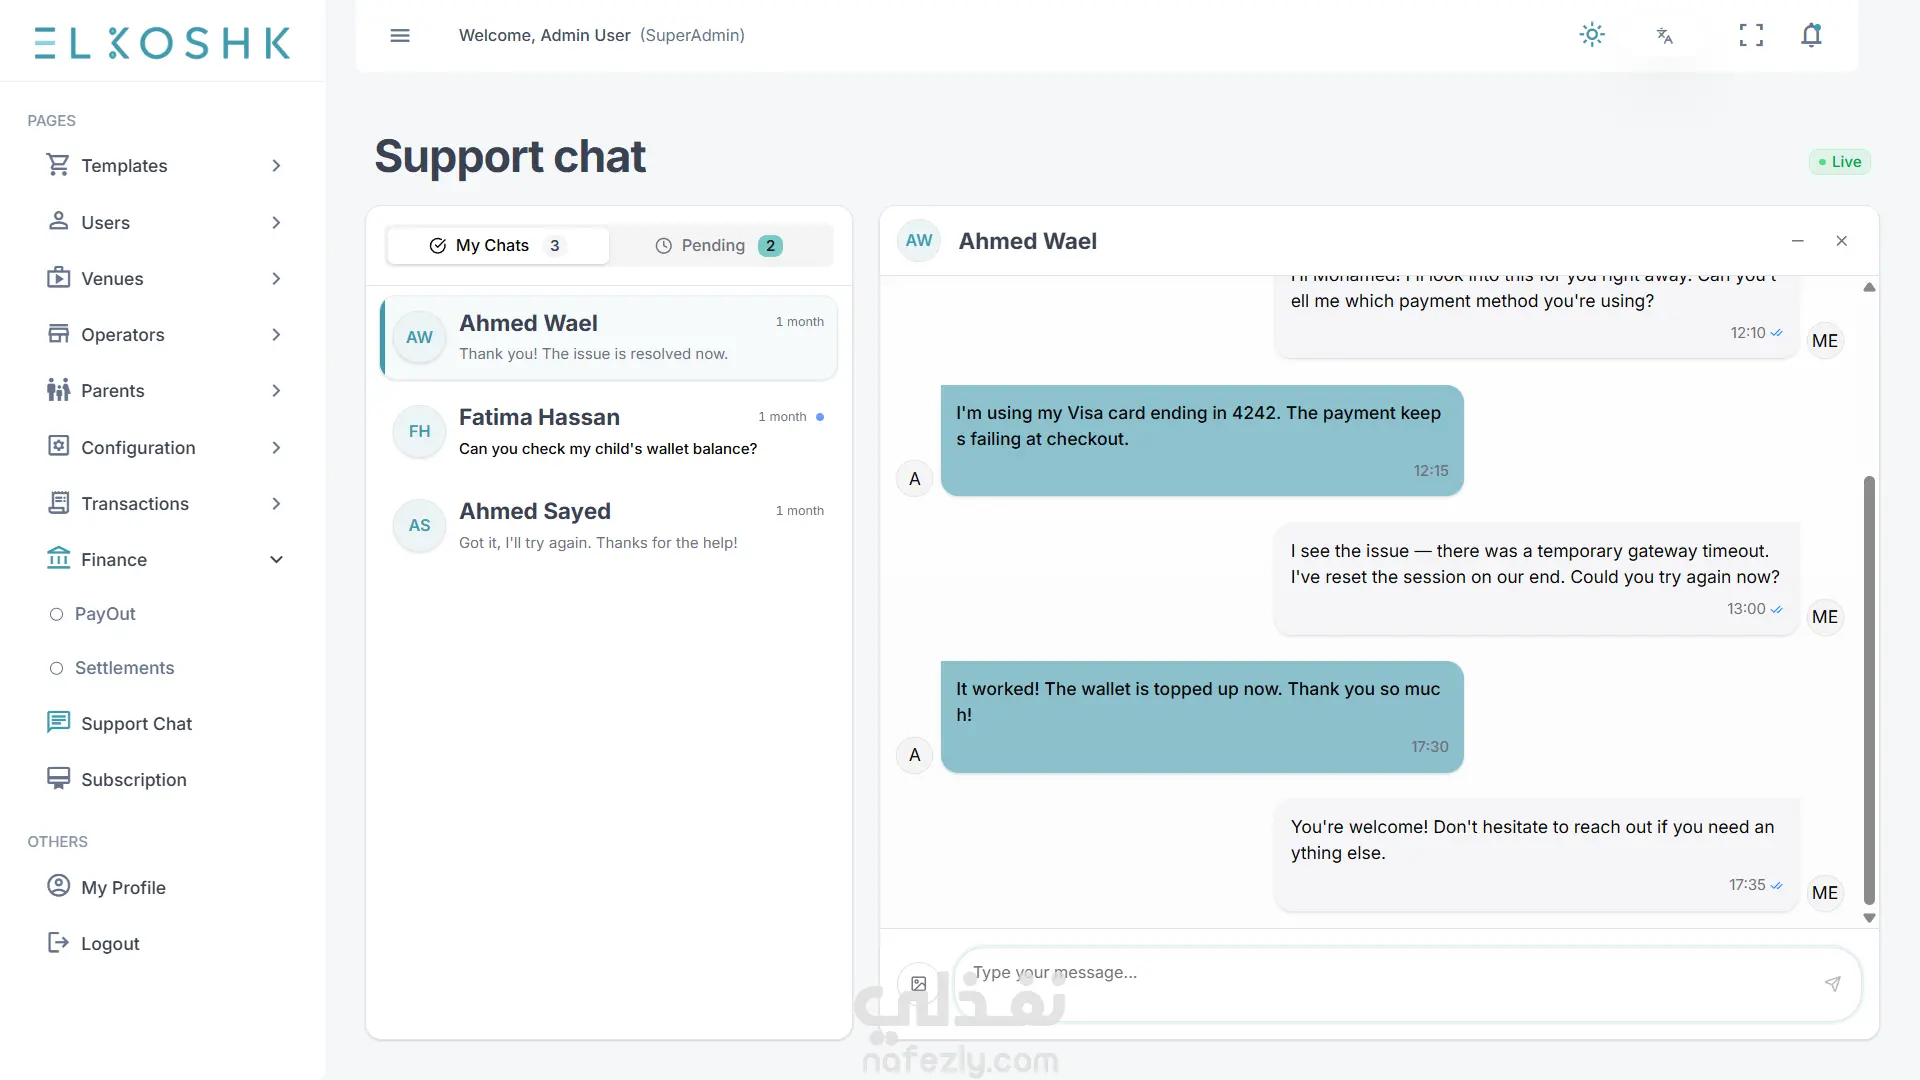The width and height of the screenshot is (1920, 1080).
Task: Open the notifications bell
Action: 1811,35
